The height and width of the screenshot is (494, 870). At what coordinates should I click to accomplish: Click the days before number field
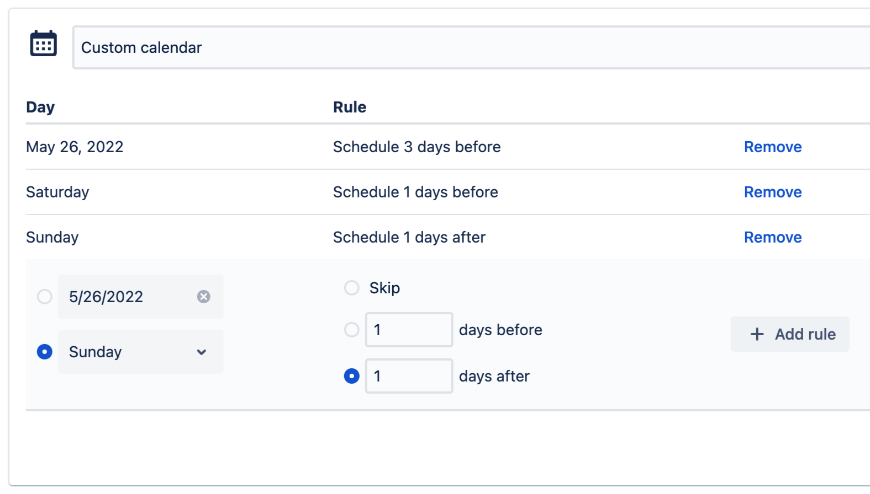[x=408, y=330]
